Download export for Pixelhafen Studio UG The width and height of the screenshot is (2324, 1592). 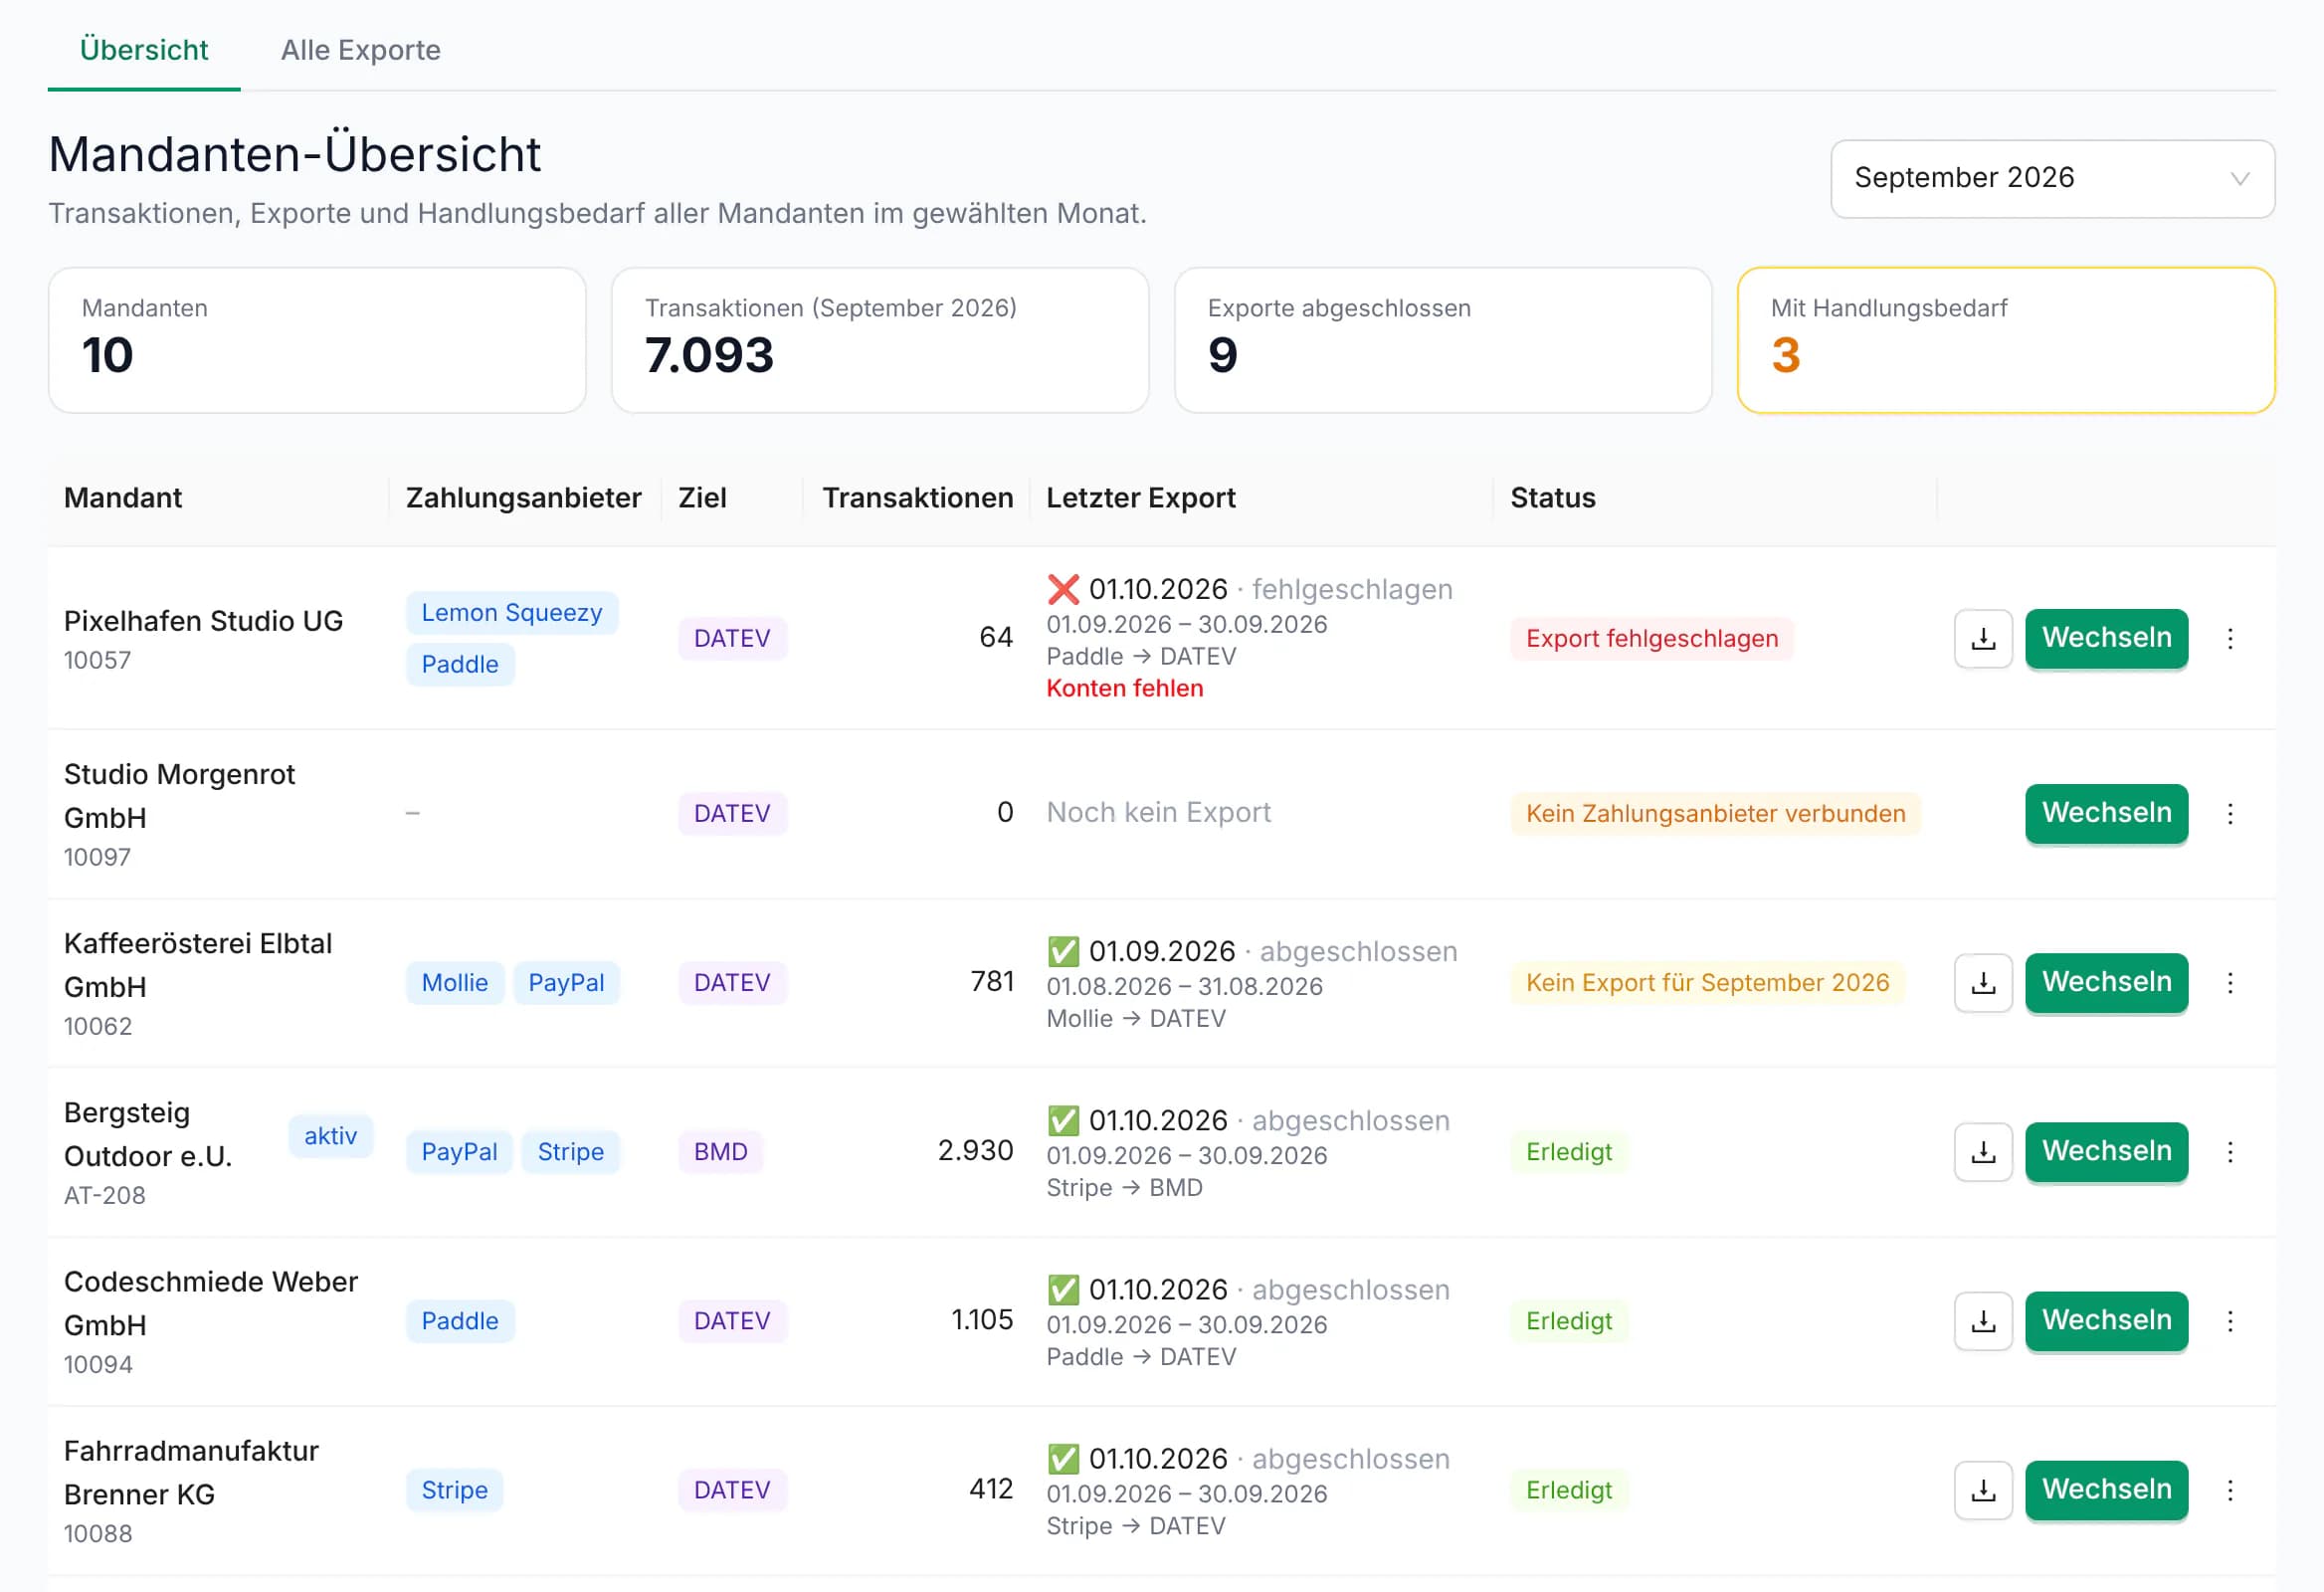click(1983, 638)
